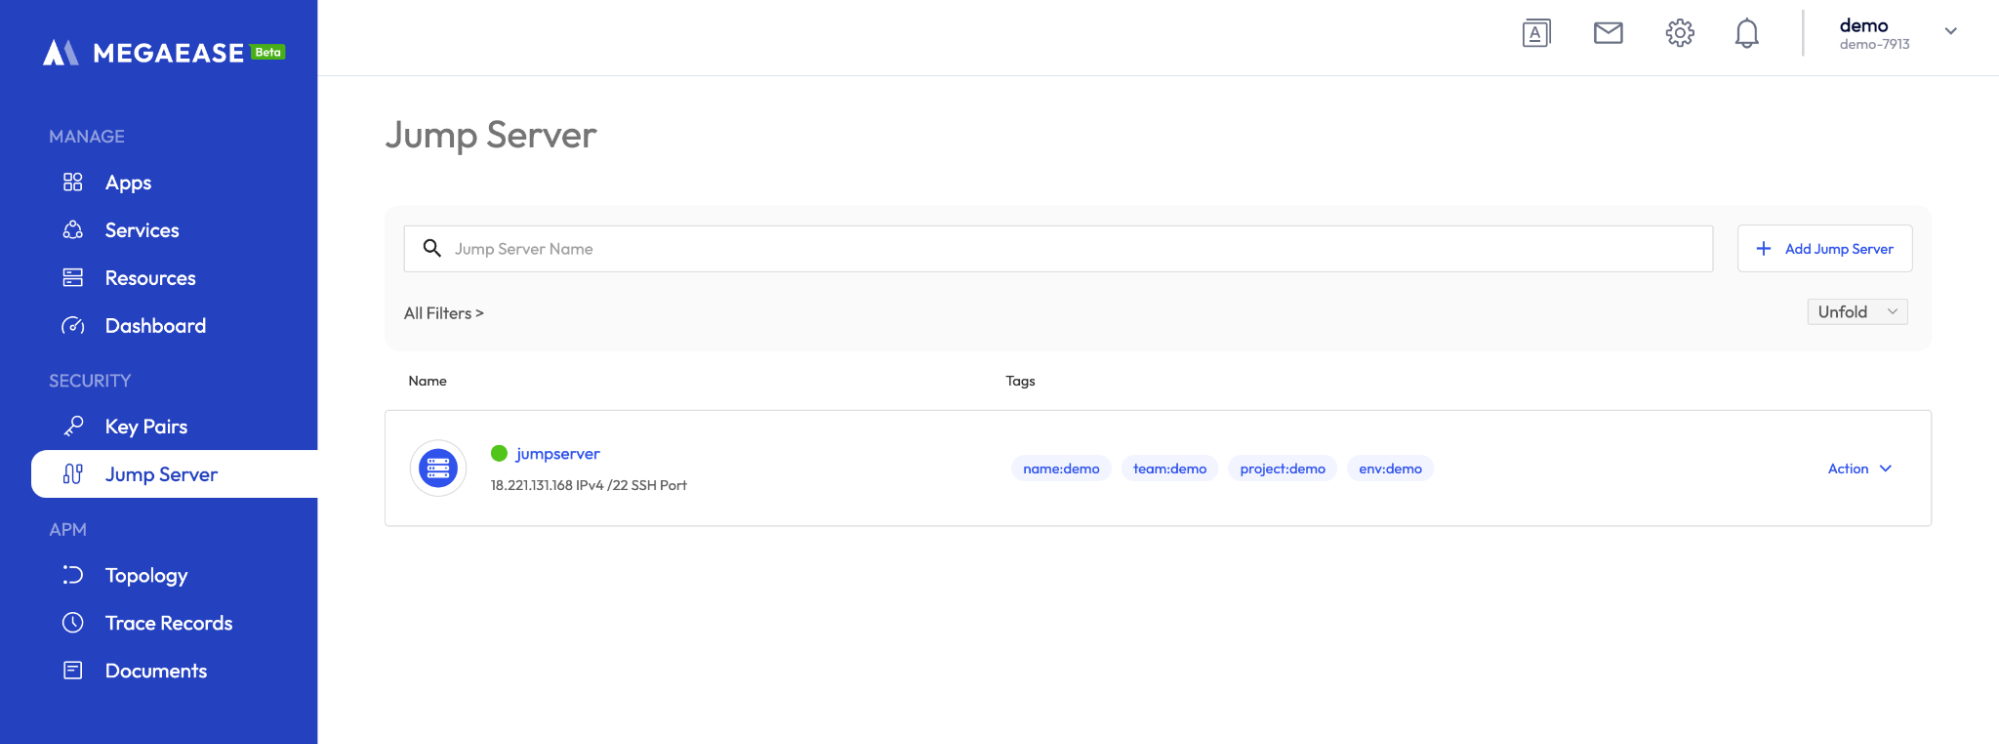Open the Action dropdown for jumpserver
The image size is (1999, 744).
click(x=1859, y=468)
